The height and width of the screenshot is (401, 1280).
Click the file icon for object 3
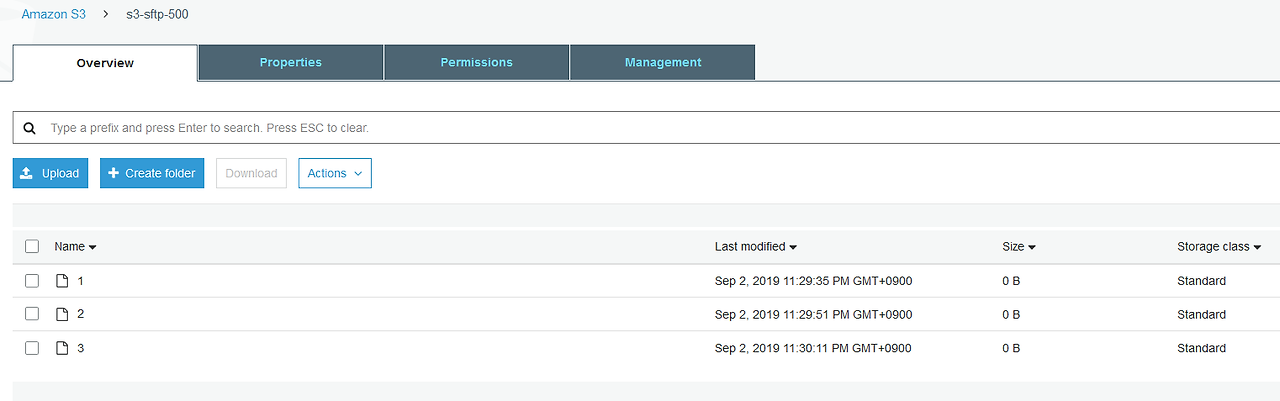pyautogui.click(x=62, y=348)
